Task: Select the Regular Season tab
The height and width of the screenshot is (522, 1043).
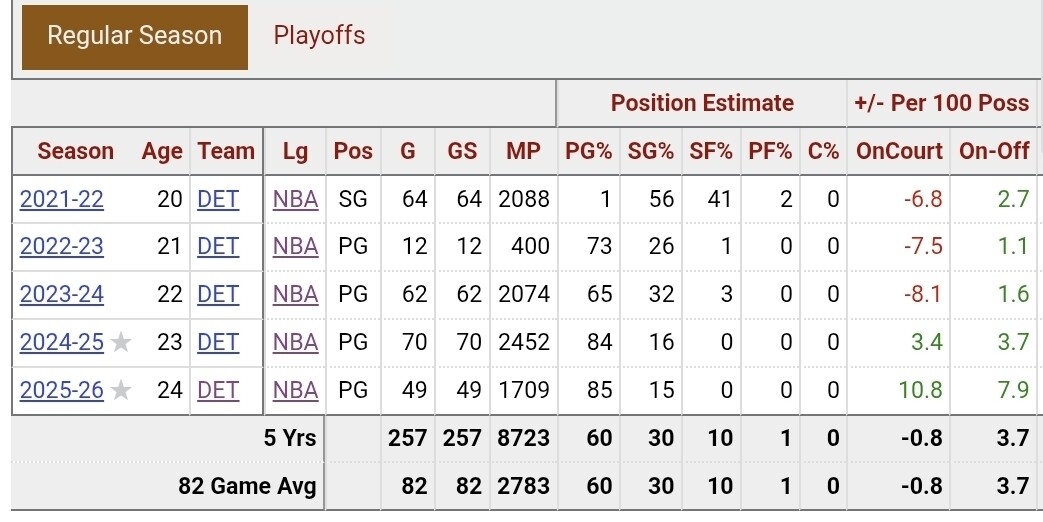Action: click(x=134, y=37)
